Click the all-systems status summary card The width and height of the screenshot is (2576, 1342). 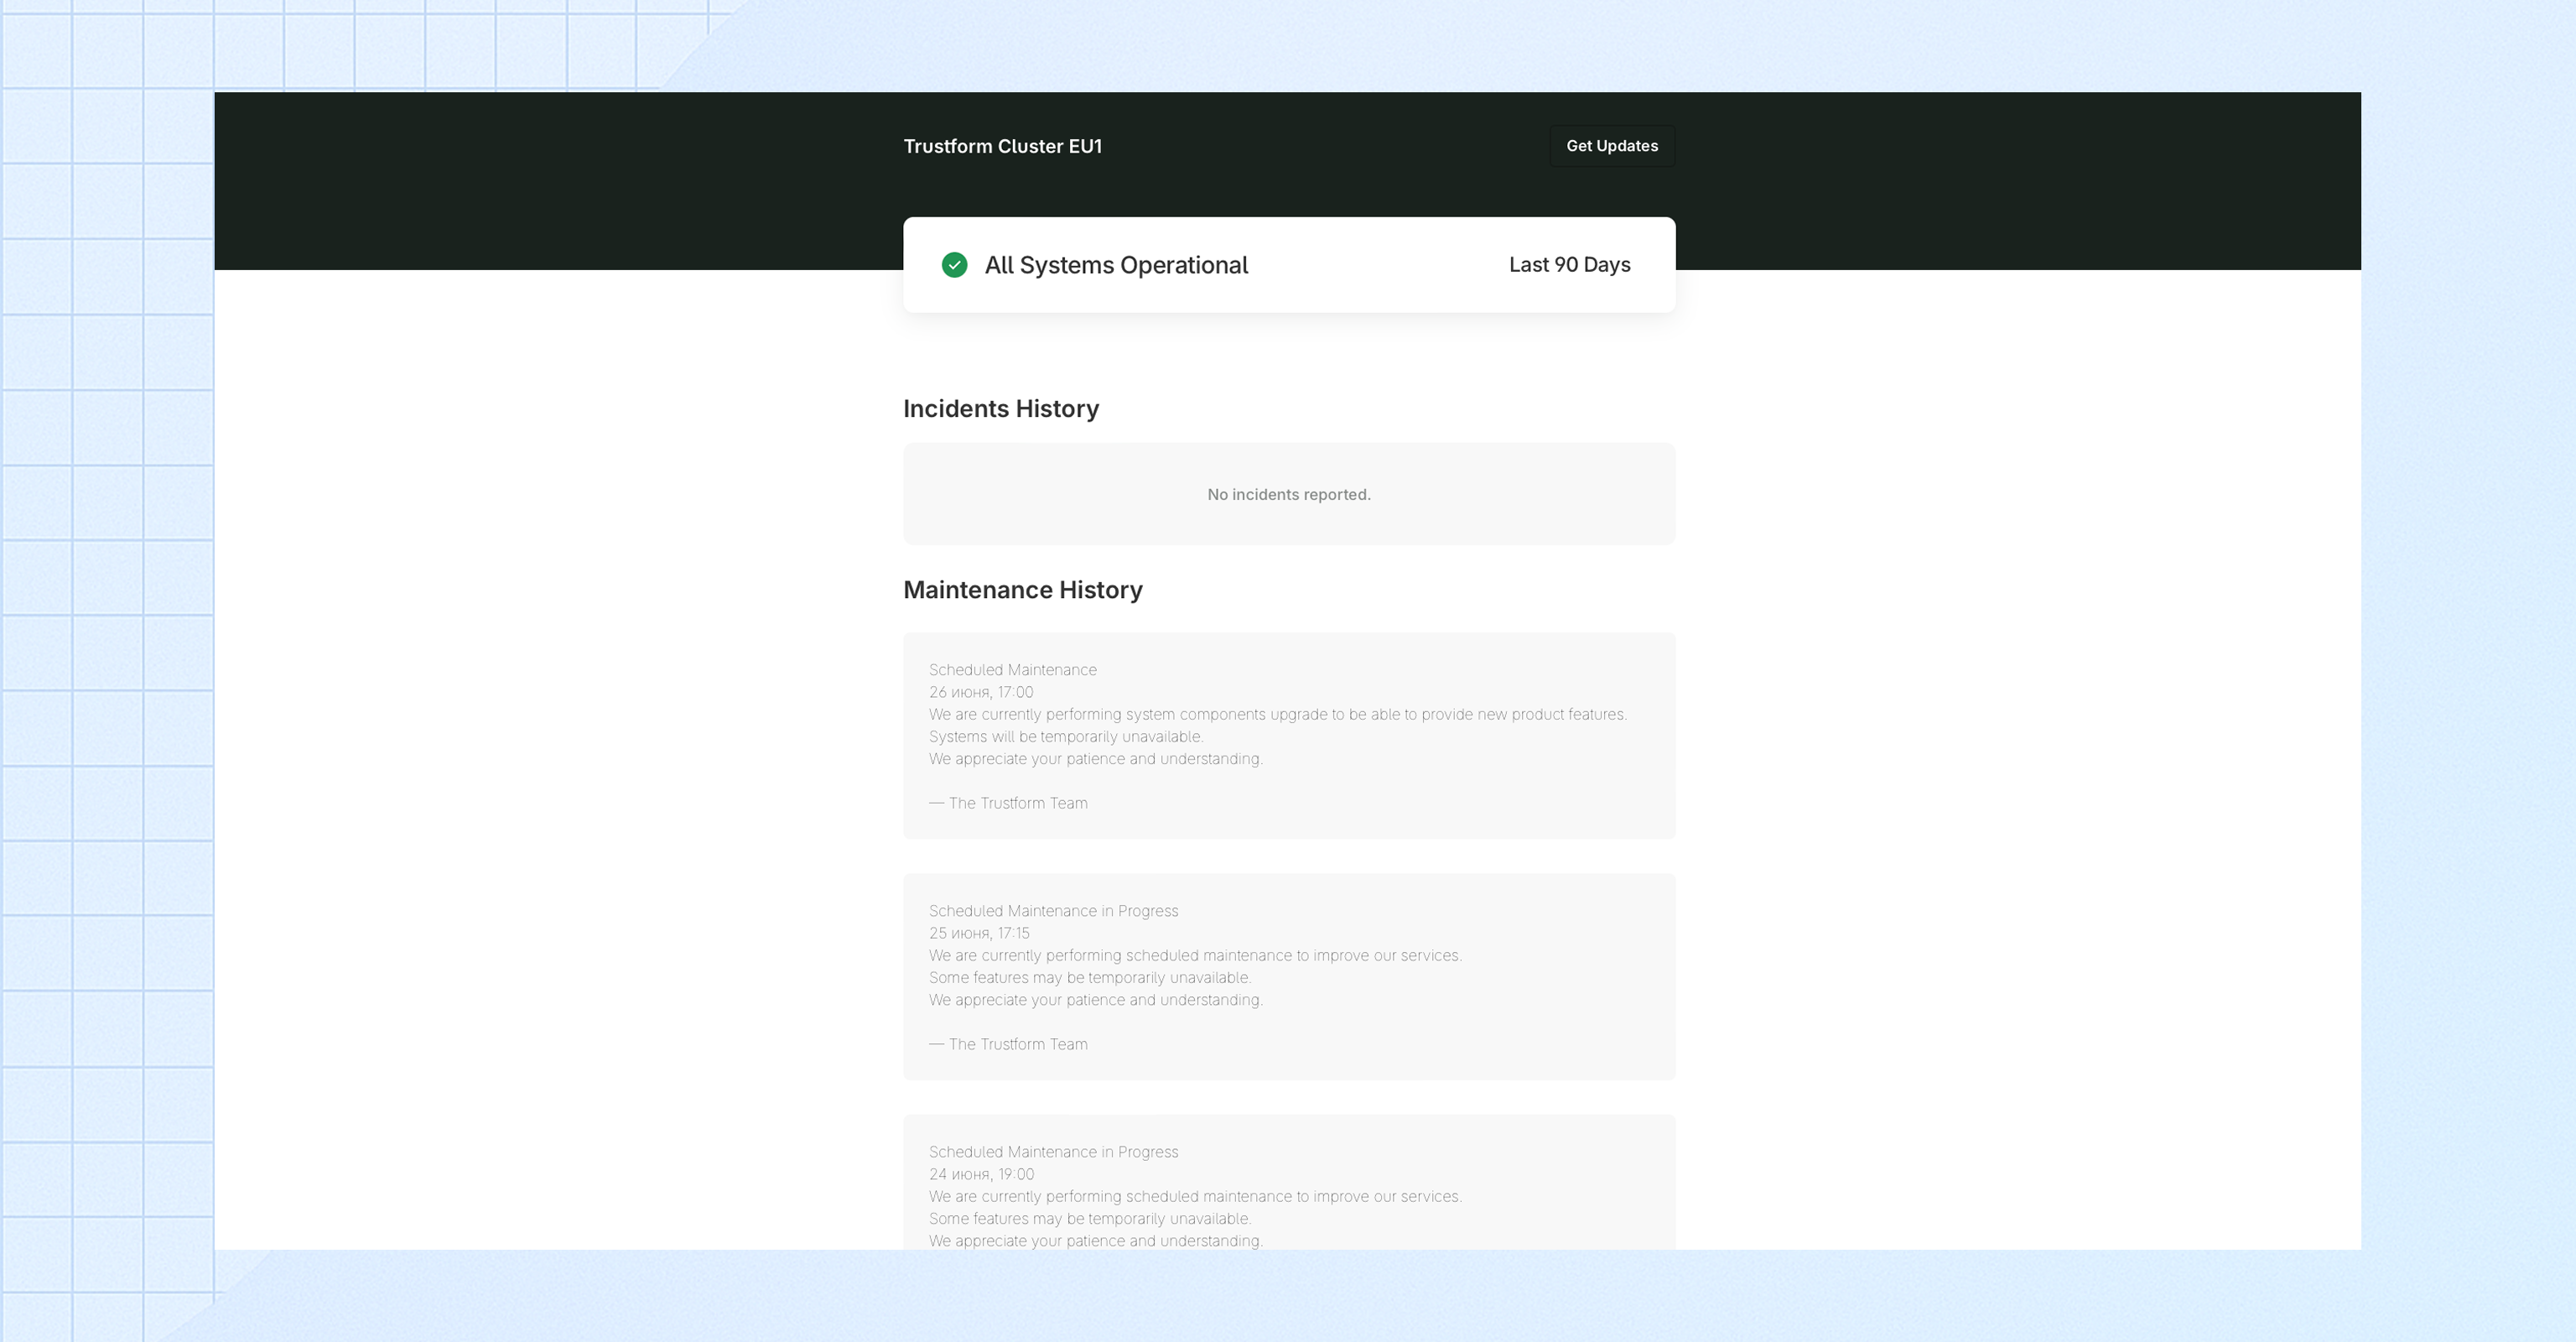(1380, 290)
